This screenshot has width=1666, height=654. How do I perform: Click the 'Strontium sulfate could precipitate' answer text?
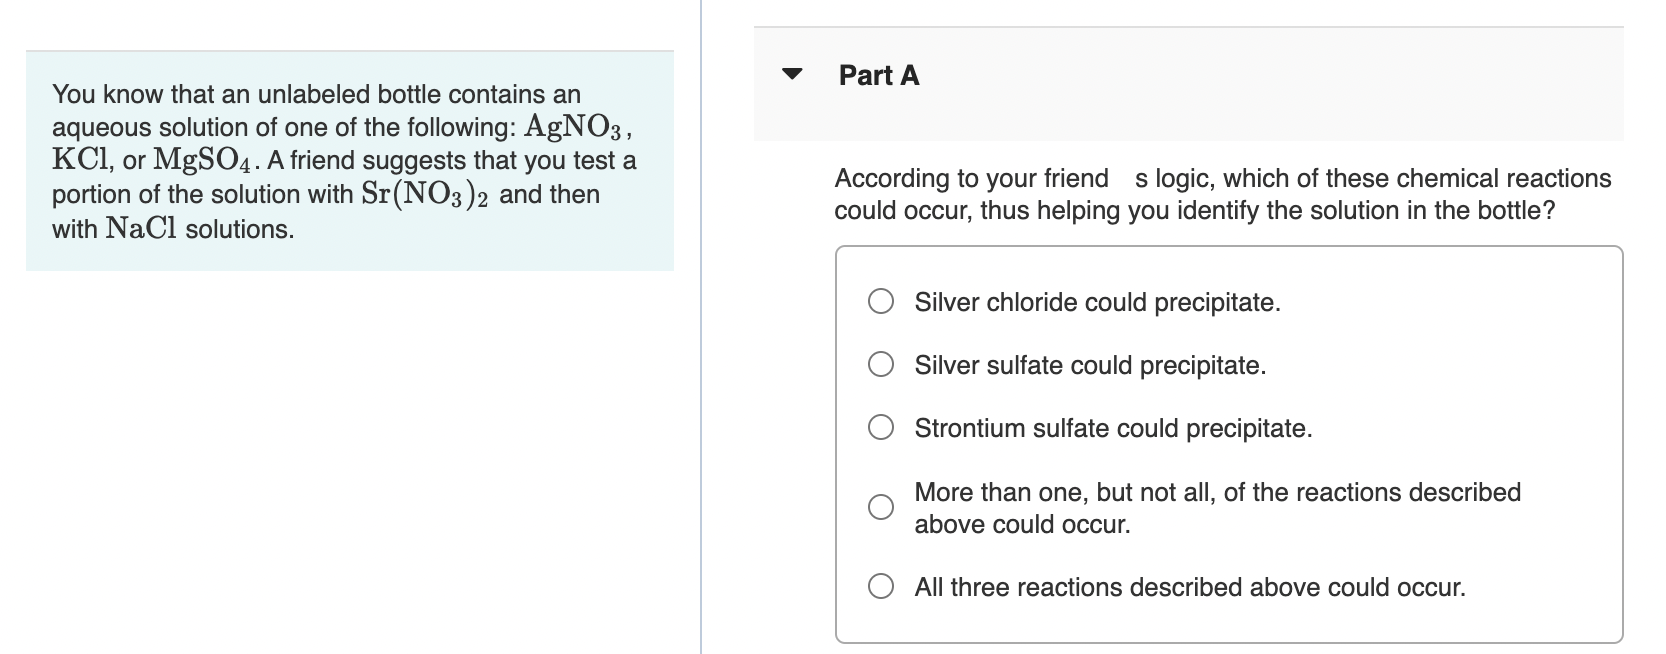(1113, 428)
